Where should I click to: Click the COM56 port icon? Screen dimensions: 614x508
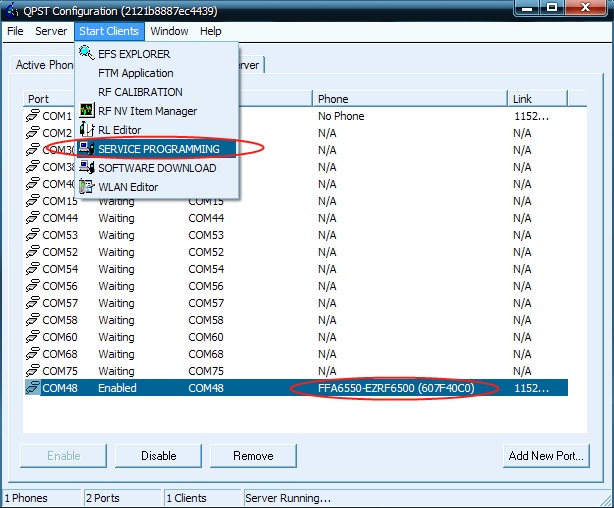coord(33,286)
